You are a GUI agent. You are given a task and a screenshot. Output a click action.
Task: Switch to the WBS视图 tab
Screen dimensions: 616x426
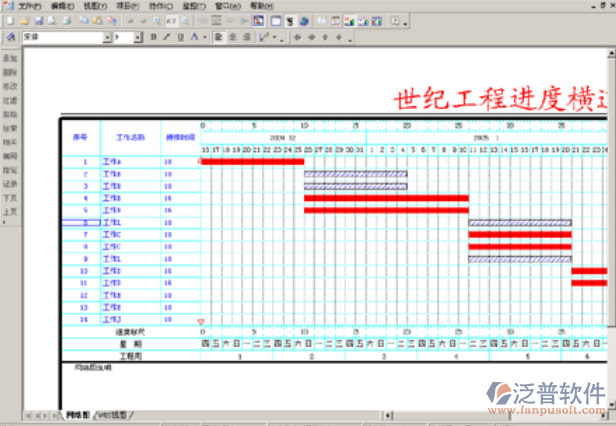pos(112,414)
